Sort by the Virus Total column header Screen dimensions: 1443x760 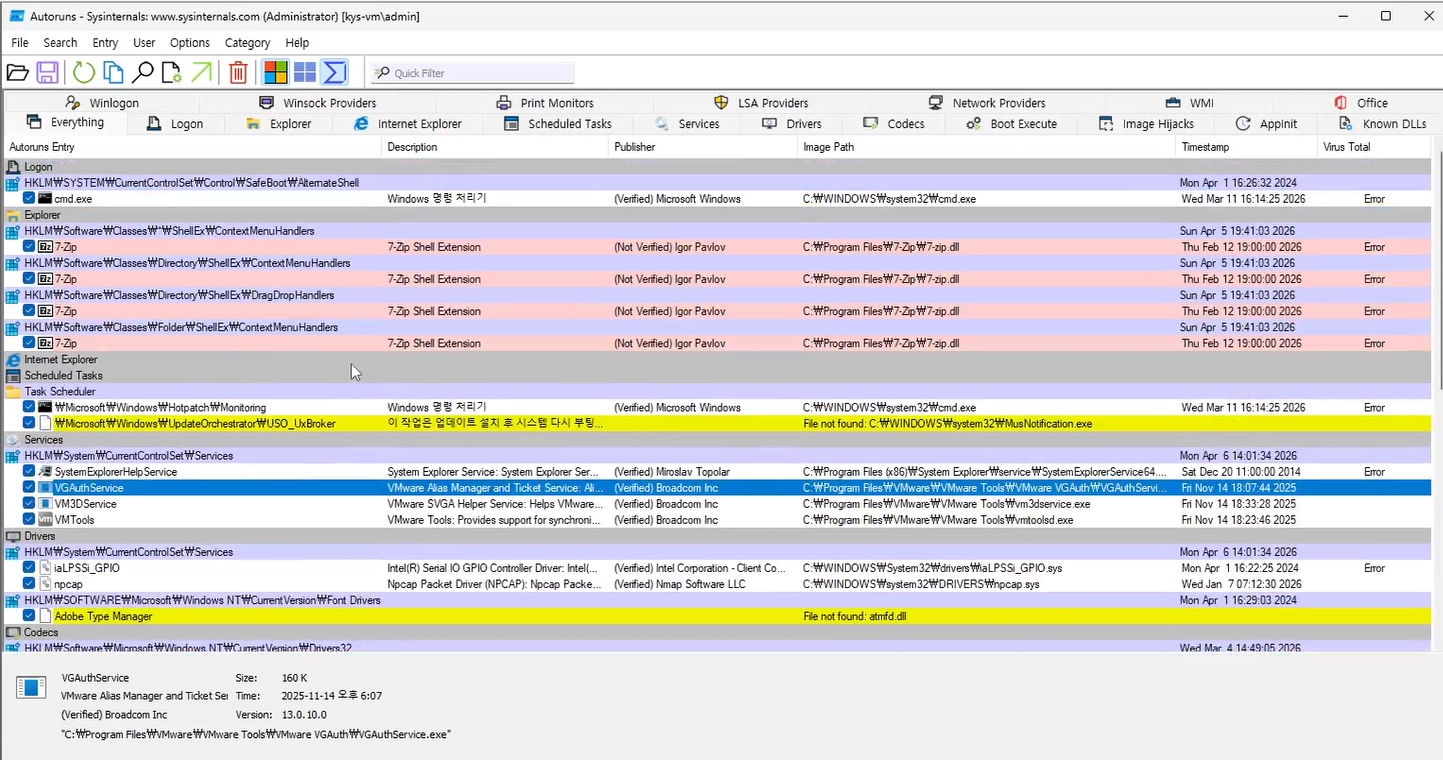click(x=1375, y=147)
